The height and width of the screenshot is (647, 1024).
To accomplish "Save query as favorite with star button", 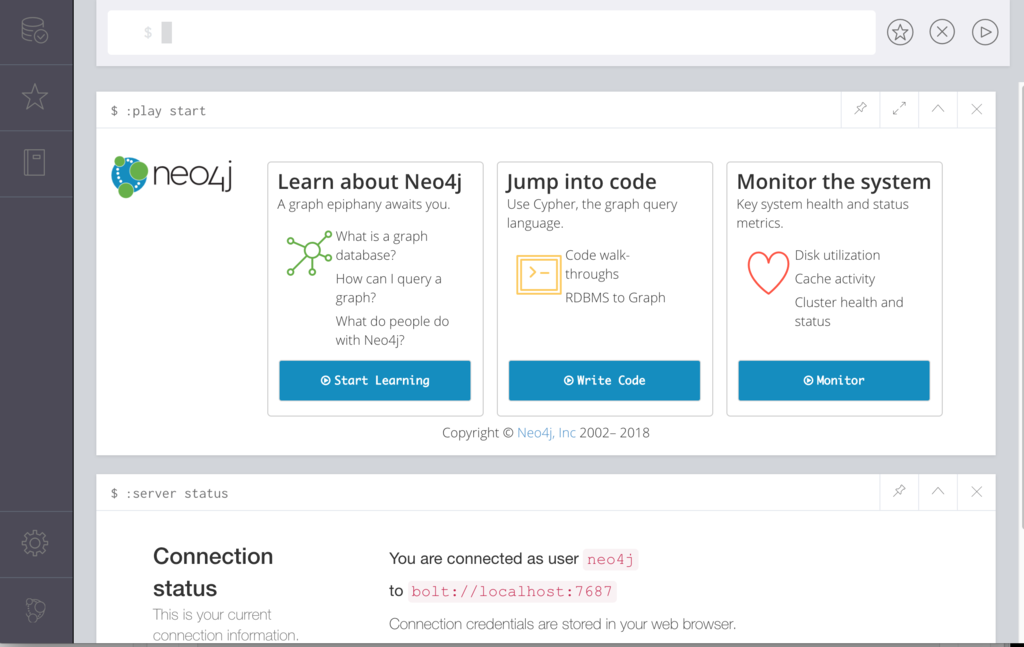I will click(x=900, y=32).
